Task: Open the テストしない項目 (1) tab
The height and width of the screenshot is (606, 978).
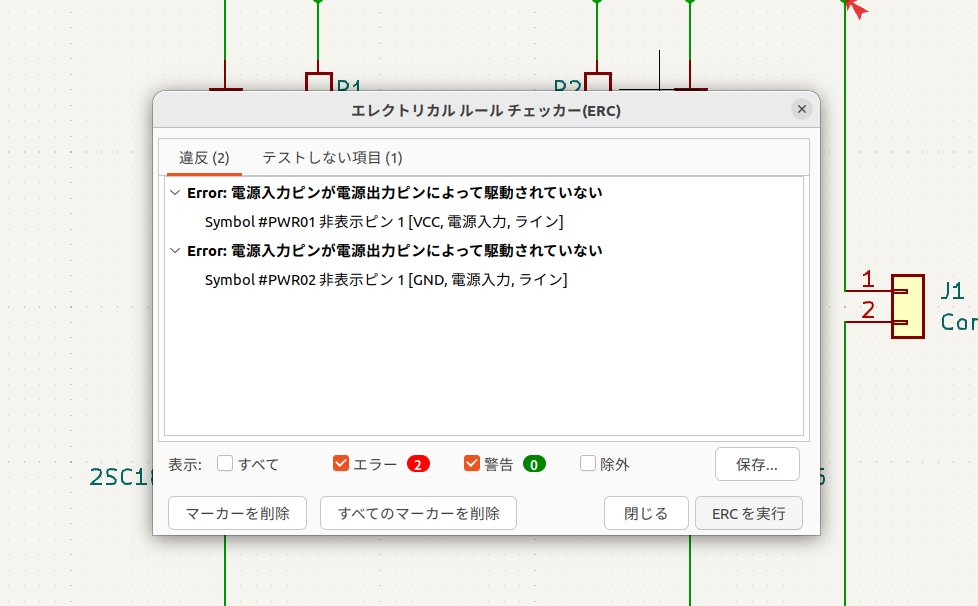Action: coord(332,158)
